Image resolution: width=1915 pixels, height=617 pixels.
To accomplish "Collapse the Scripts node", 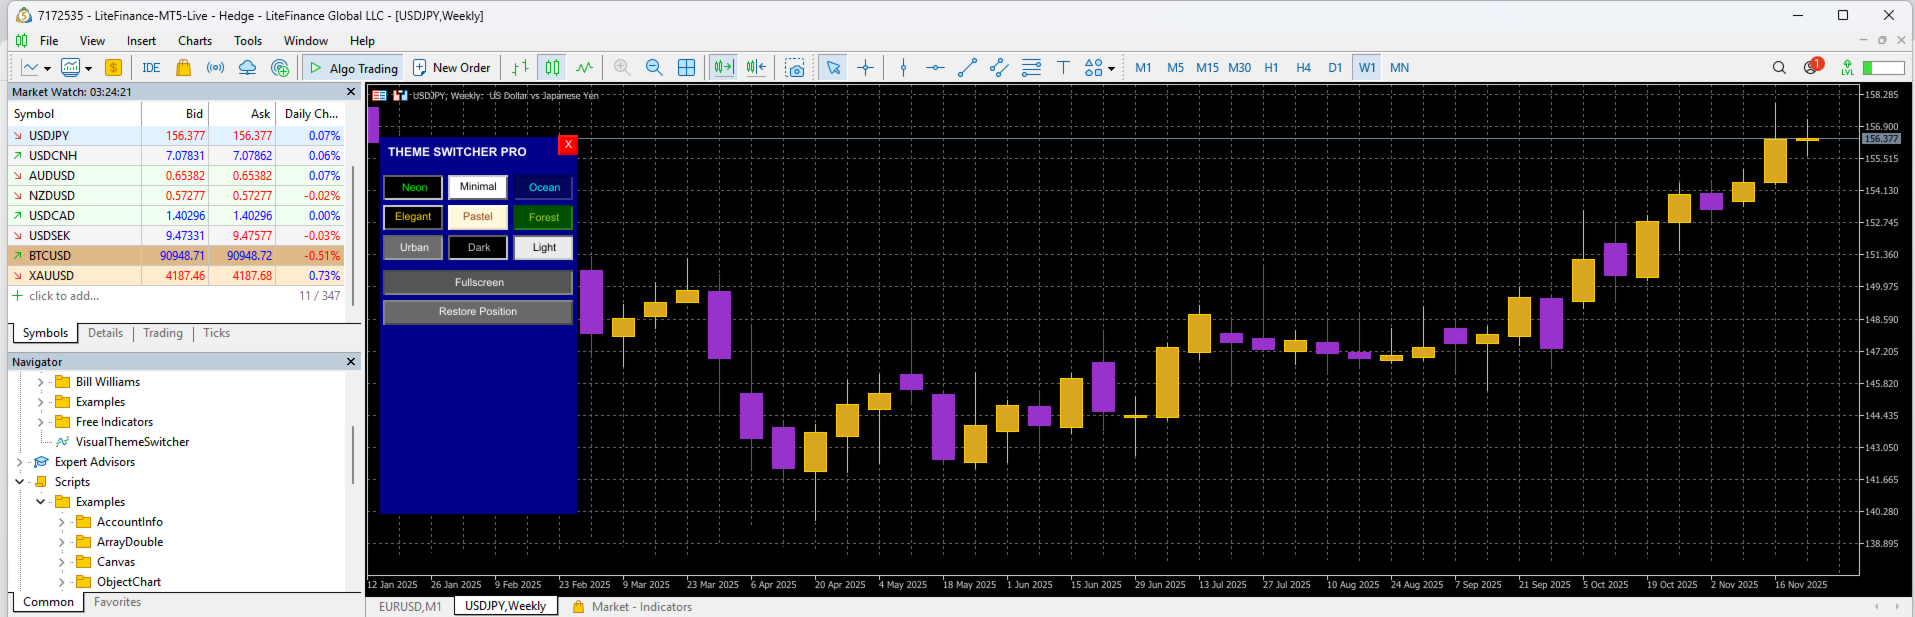I will pyautogui.click(x=19, y=482).
